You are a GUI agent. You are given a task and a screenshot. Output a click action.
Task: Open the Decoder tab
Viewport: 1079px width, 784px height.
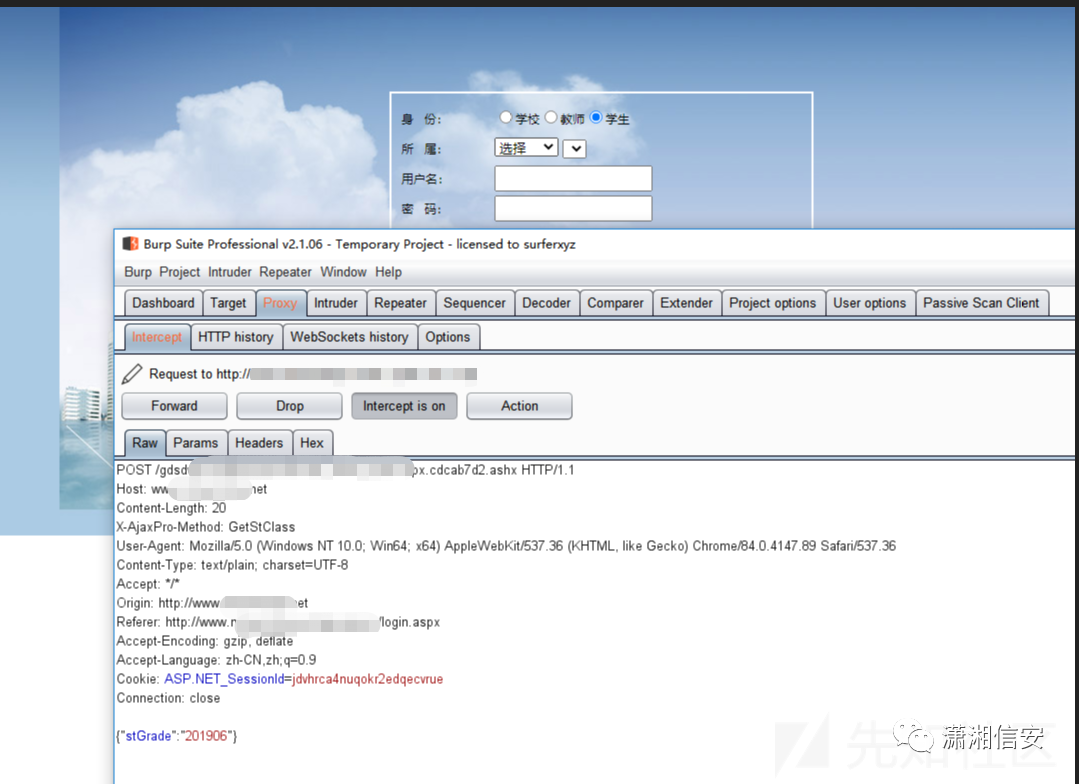point(546,303)
